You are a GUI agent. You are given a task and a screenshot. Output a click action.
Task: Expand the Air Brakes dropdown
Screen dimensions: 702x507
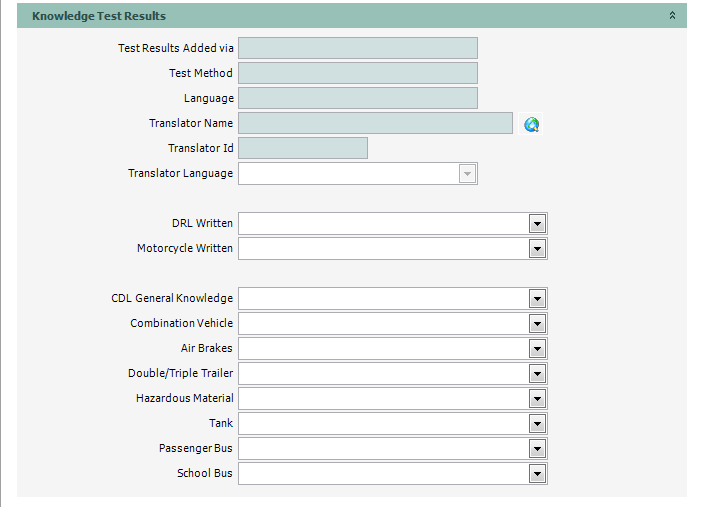tap(537, 349)
